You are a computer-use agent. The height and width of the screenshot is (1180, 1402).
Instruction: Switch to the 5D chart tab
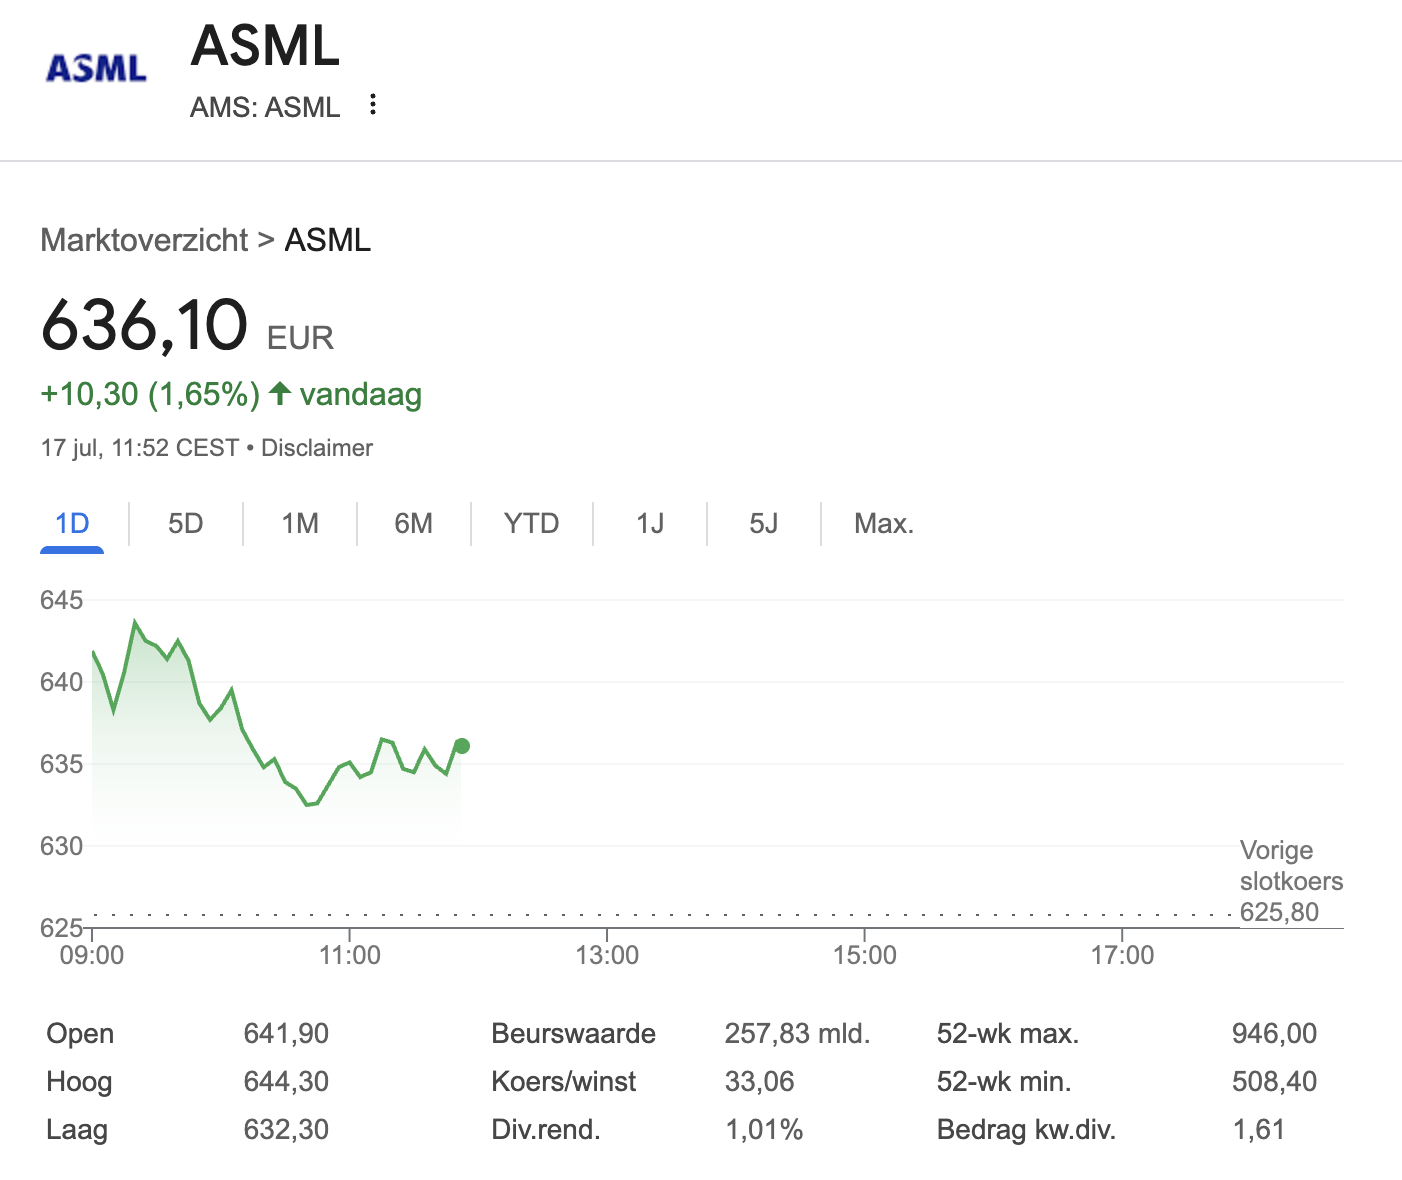tap(185, 524)
